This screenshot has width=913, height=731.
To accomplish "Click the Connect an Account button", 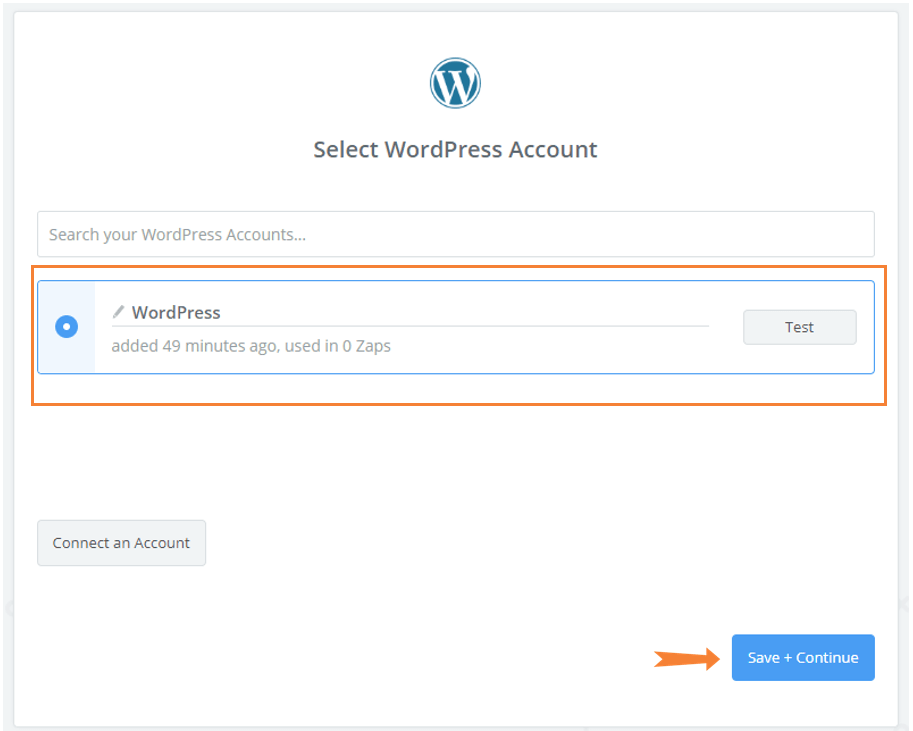I will pos(121,543).
